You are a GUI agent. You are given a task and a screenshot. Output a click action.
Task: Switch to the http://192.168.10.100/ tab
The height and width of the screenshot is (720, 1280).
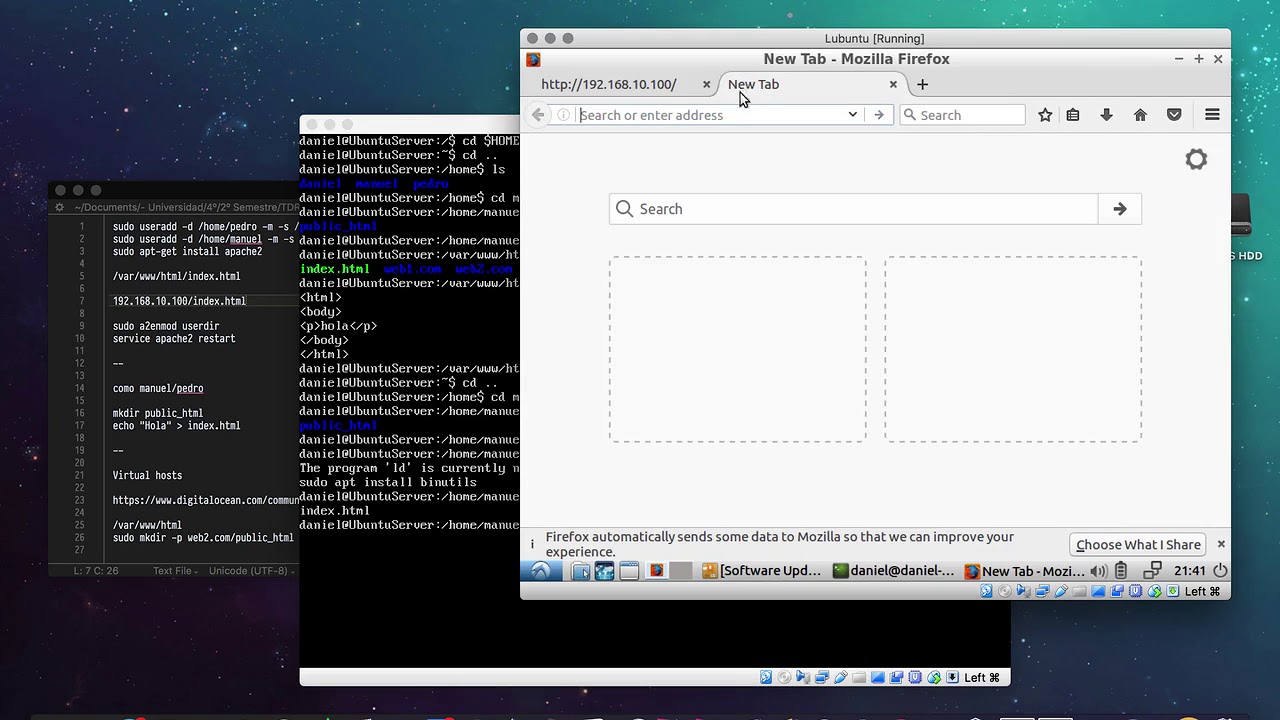pos(609,84)
